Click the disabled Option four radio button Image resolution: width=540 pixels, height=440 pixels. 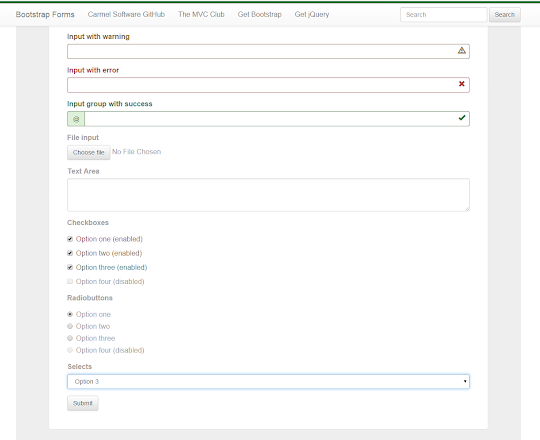pyautogui.click(x=70, y=350)
